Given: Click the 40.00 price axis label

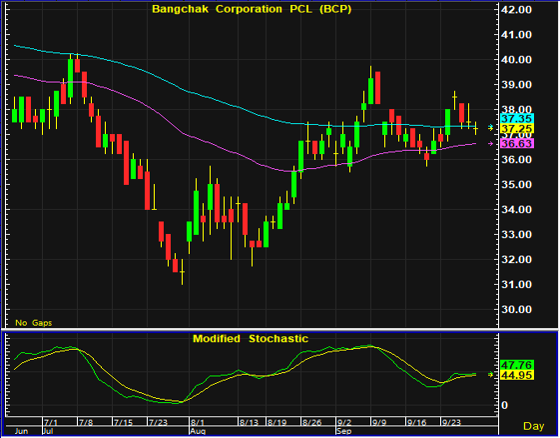Looking at the screenshot, I should tap(516, 60).
